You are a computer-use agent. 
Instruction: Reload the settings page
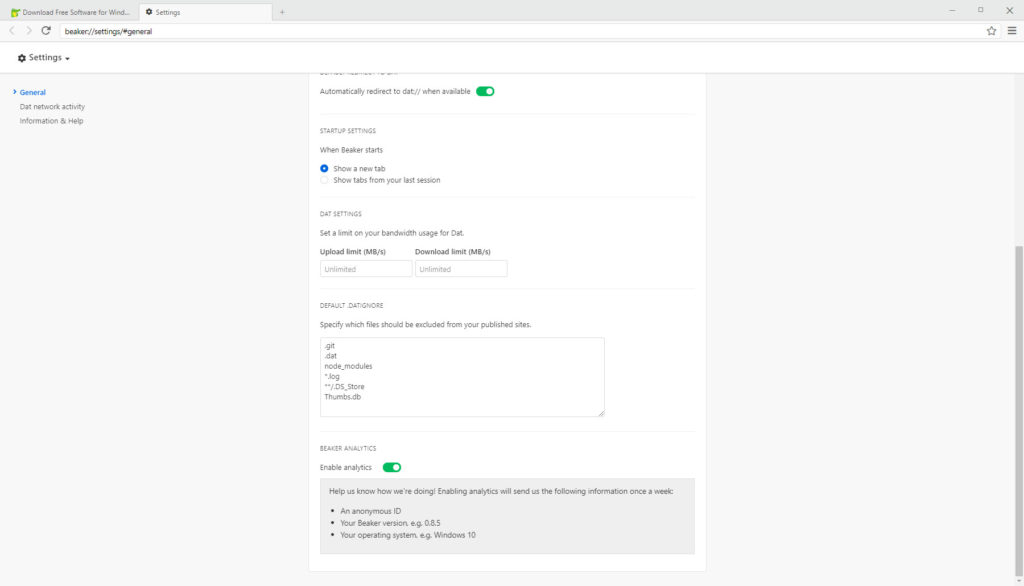pos(46,31)
